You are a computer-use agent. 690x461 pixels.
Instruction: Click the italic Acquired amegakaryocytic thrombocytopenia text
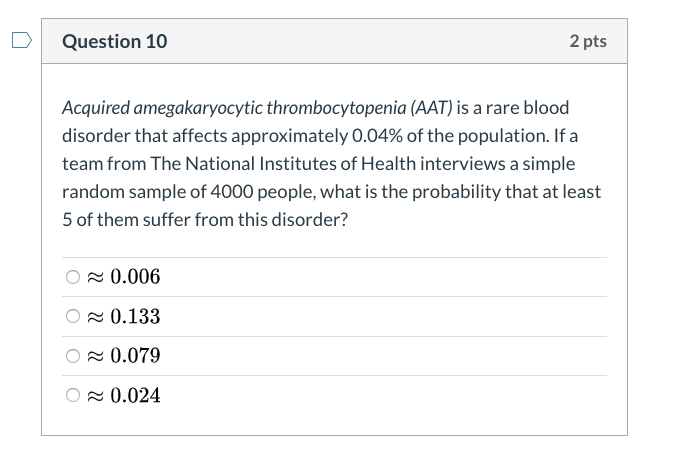234,108
